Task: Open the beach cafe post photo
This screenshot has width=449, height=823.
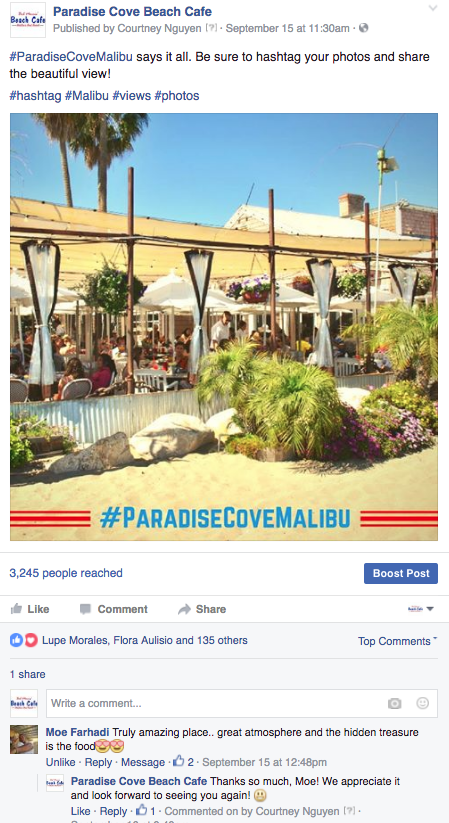Action: pos(224,327)
